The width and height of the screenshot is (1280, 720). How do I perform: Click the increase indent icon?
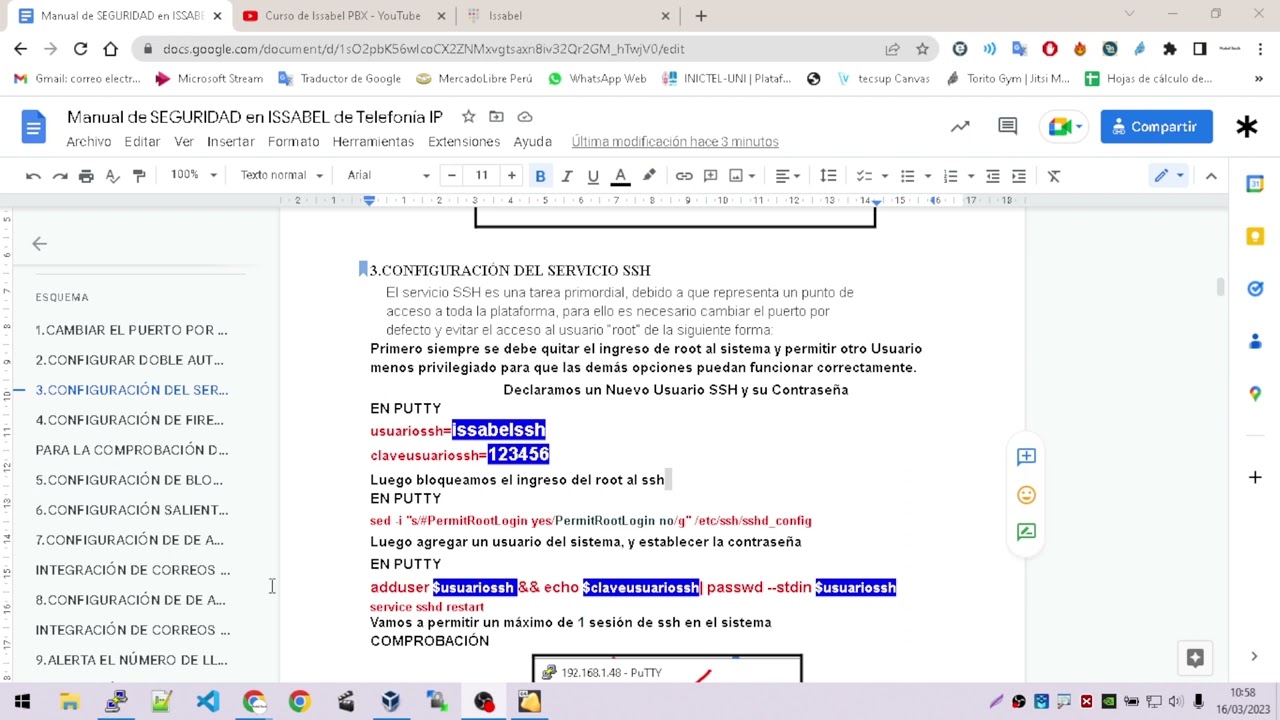click(1019, 176)
